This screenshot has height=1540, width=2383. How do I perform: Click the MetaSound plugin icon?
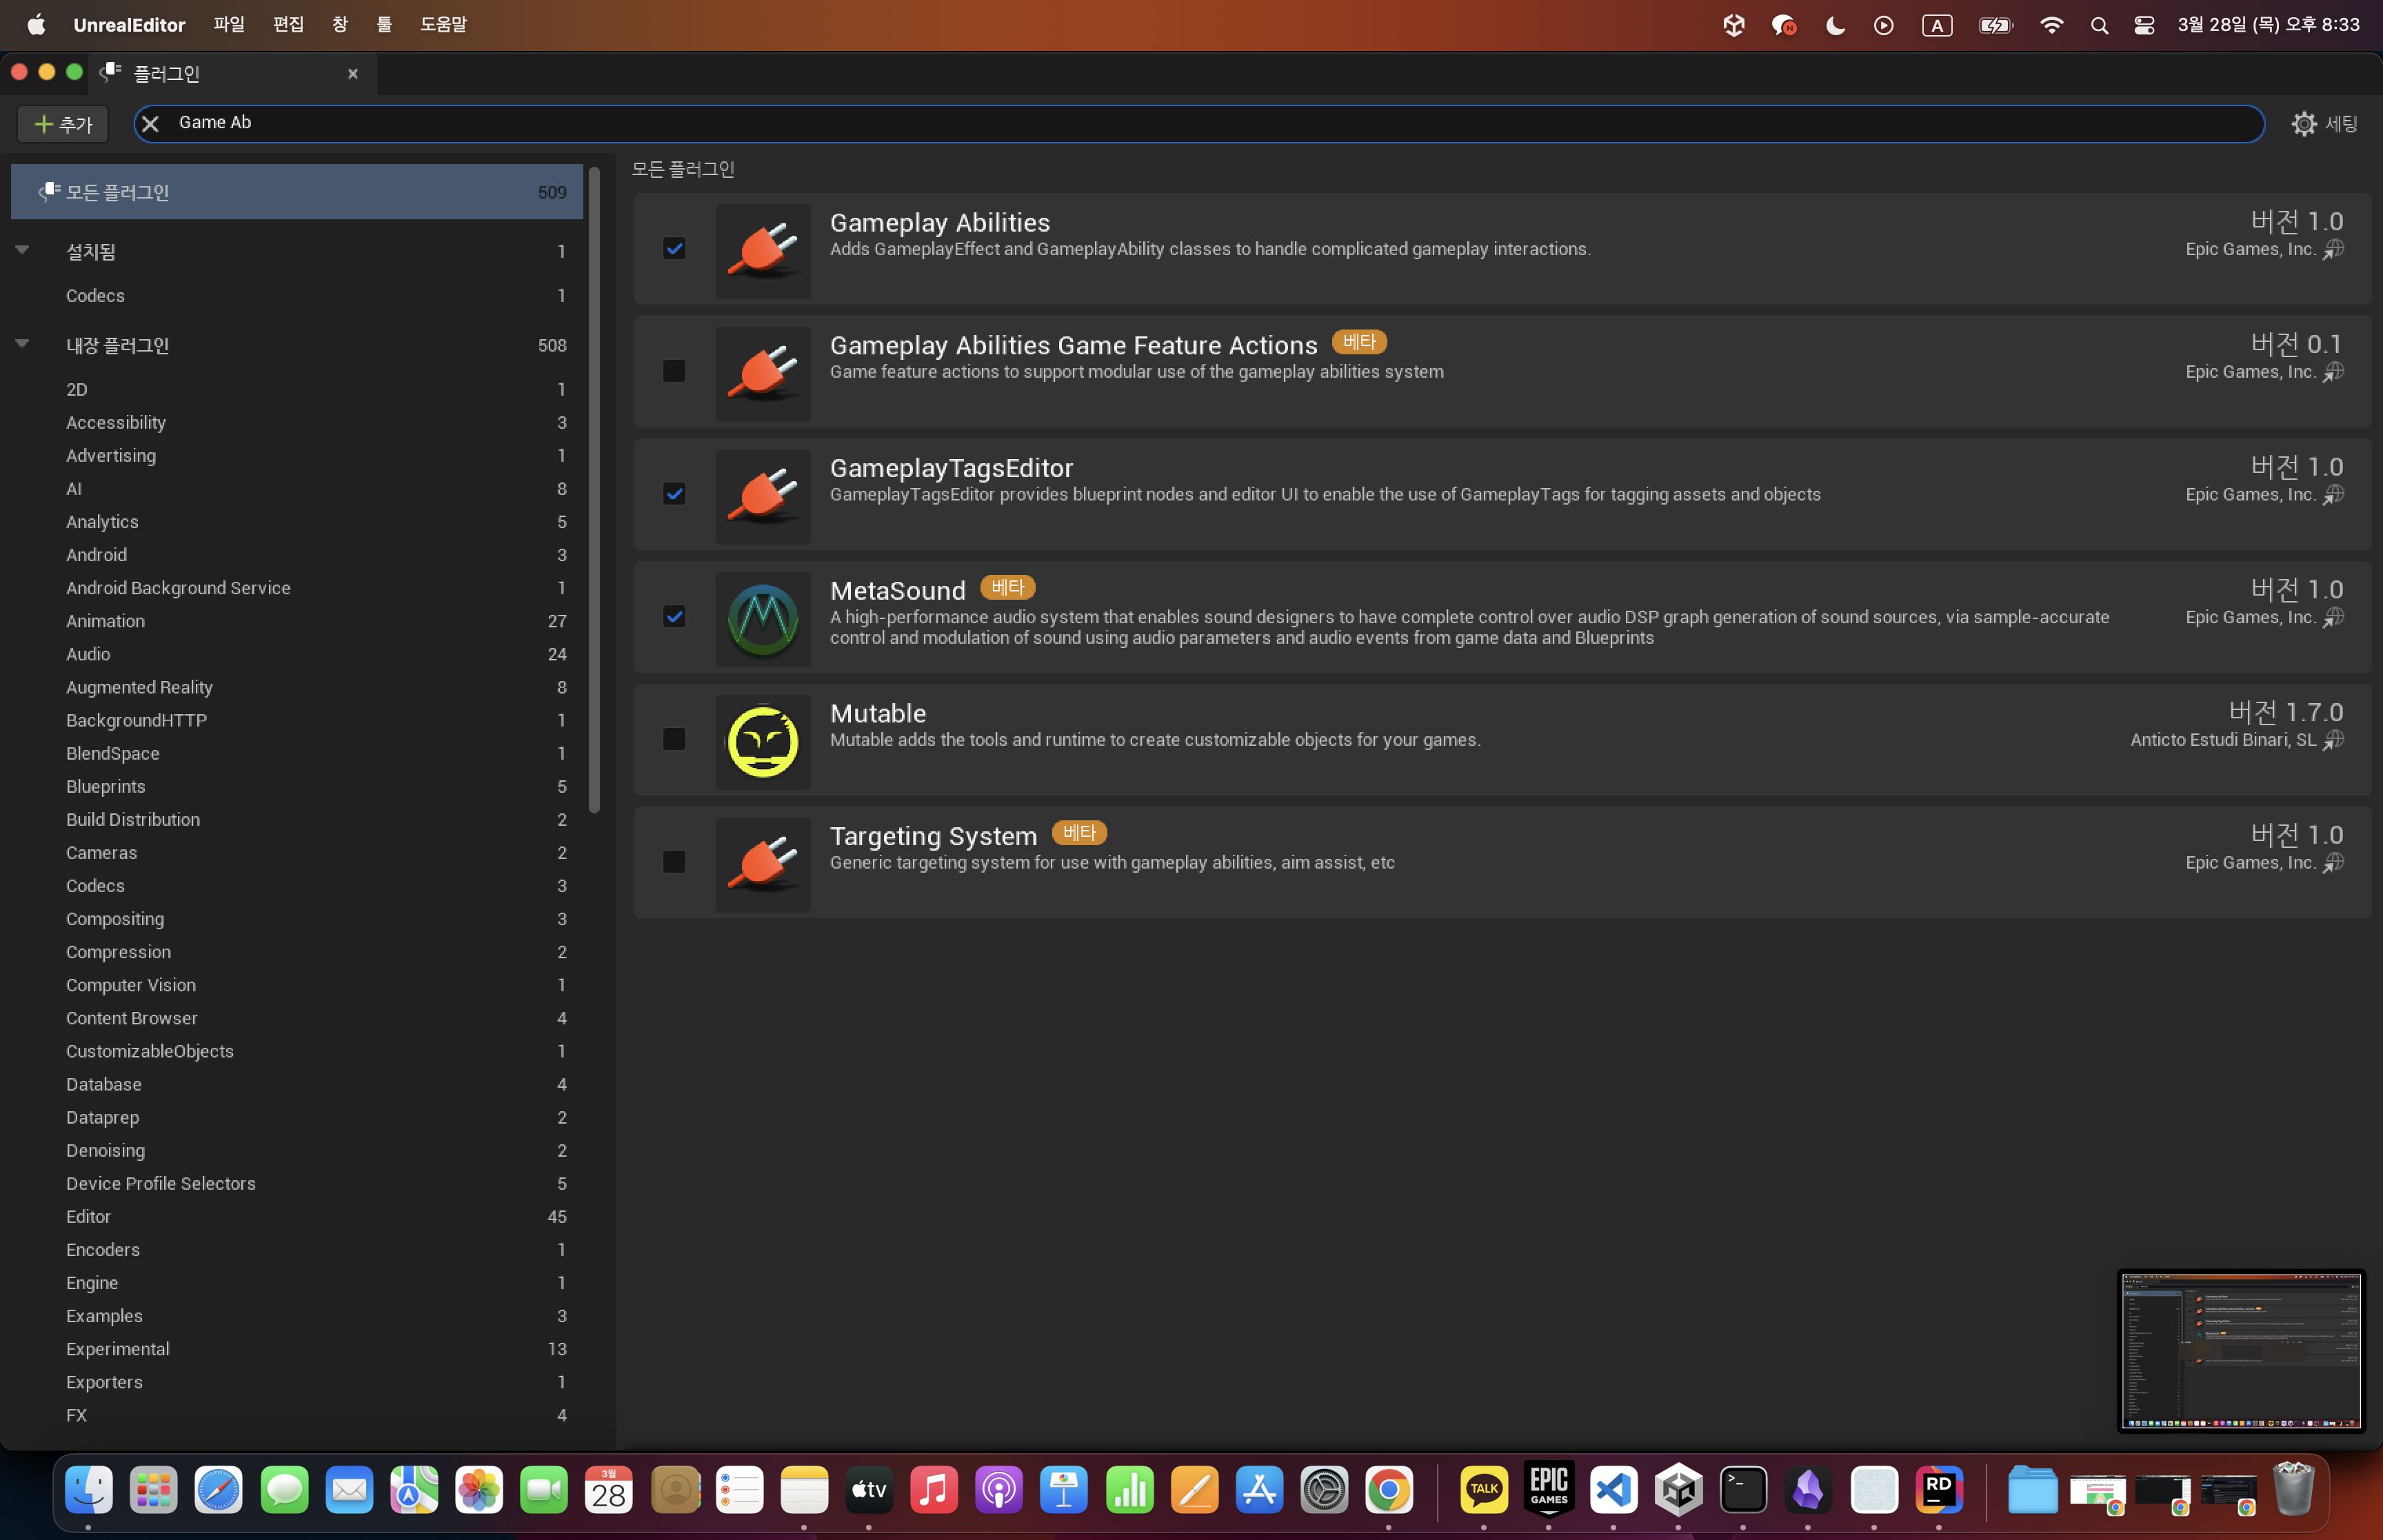pyautogui.click(x=762, y=619)
